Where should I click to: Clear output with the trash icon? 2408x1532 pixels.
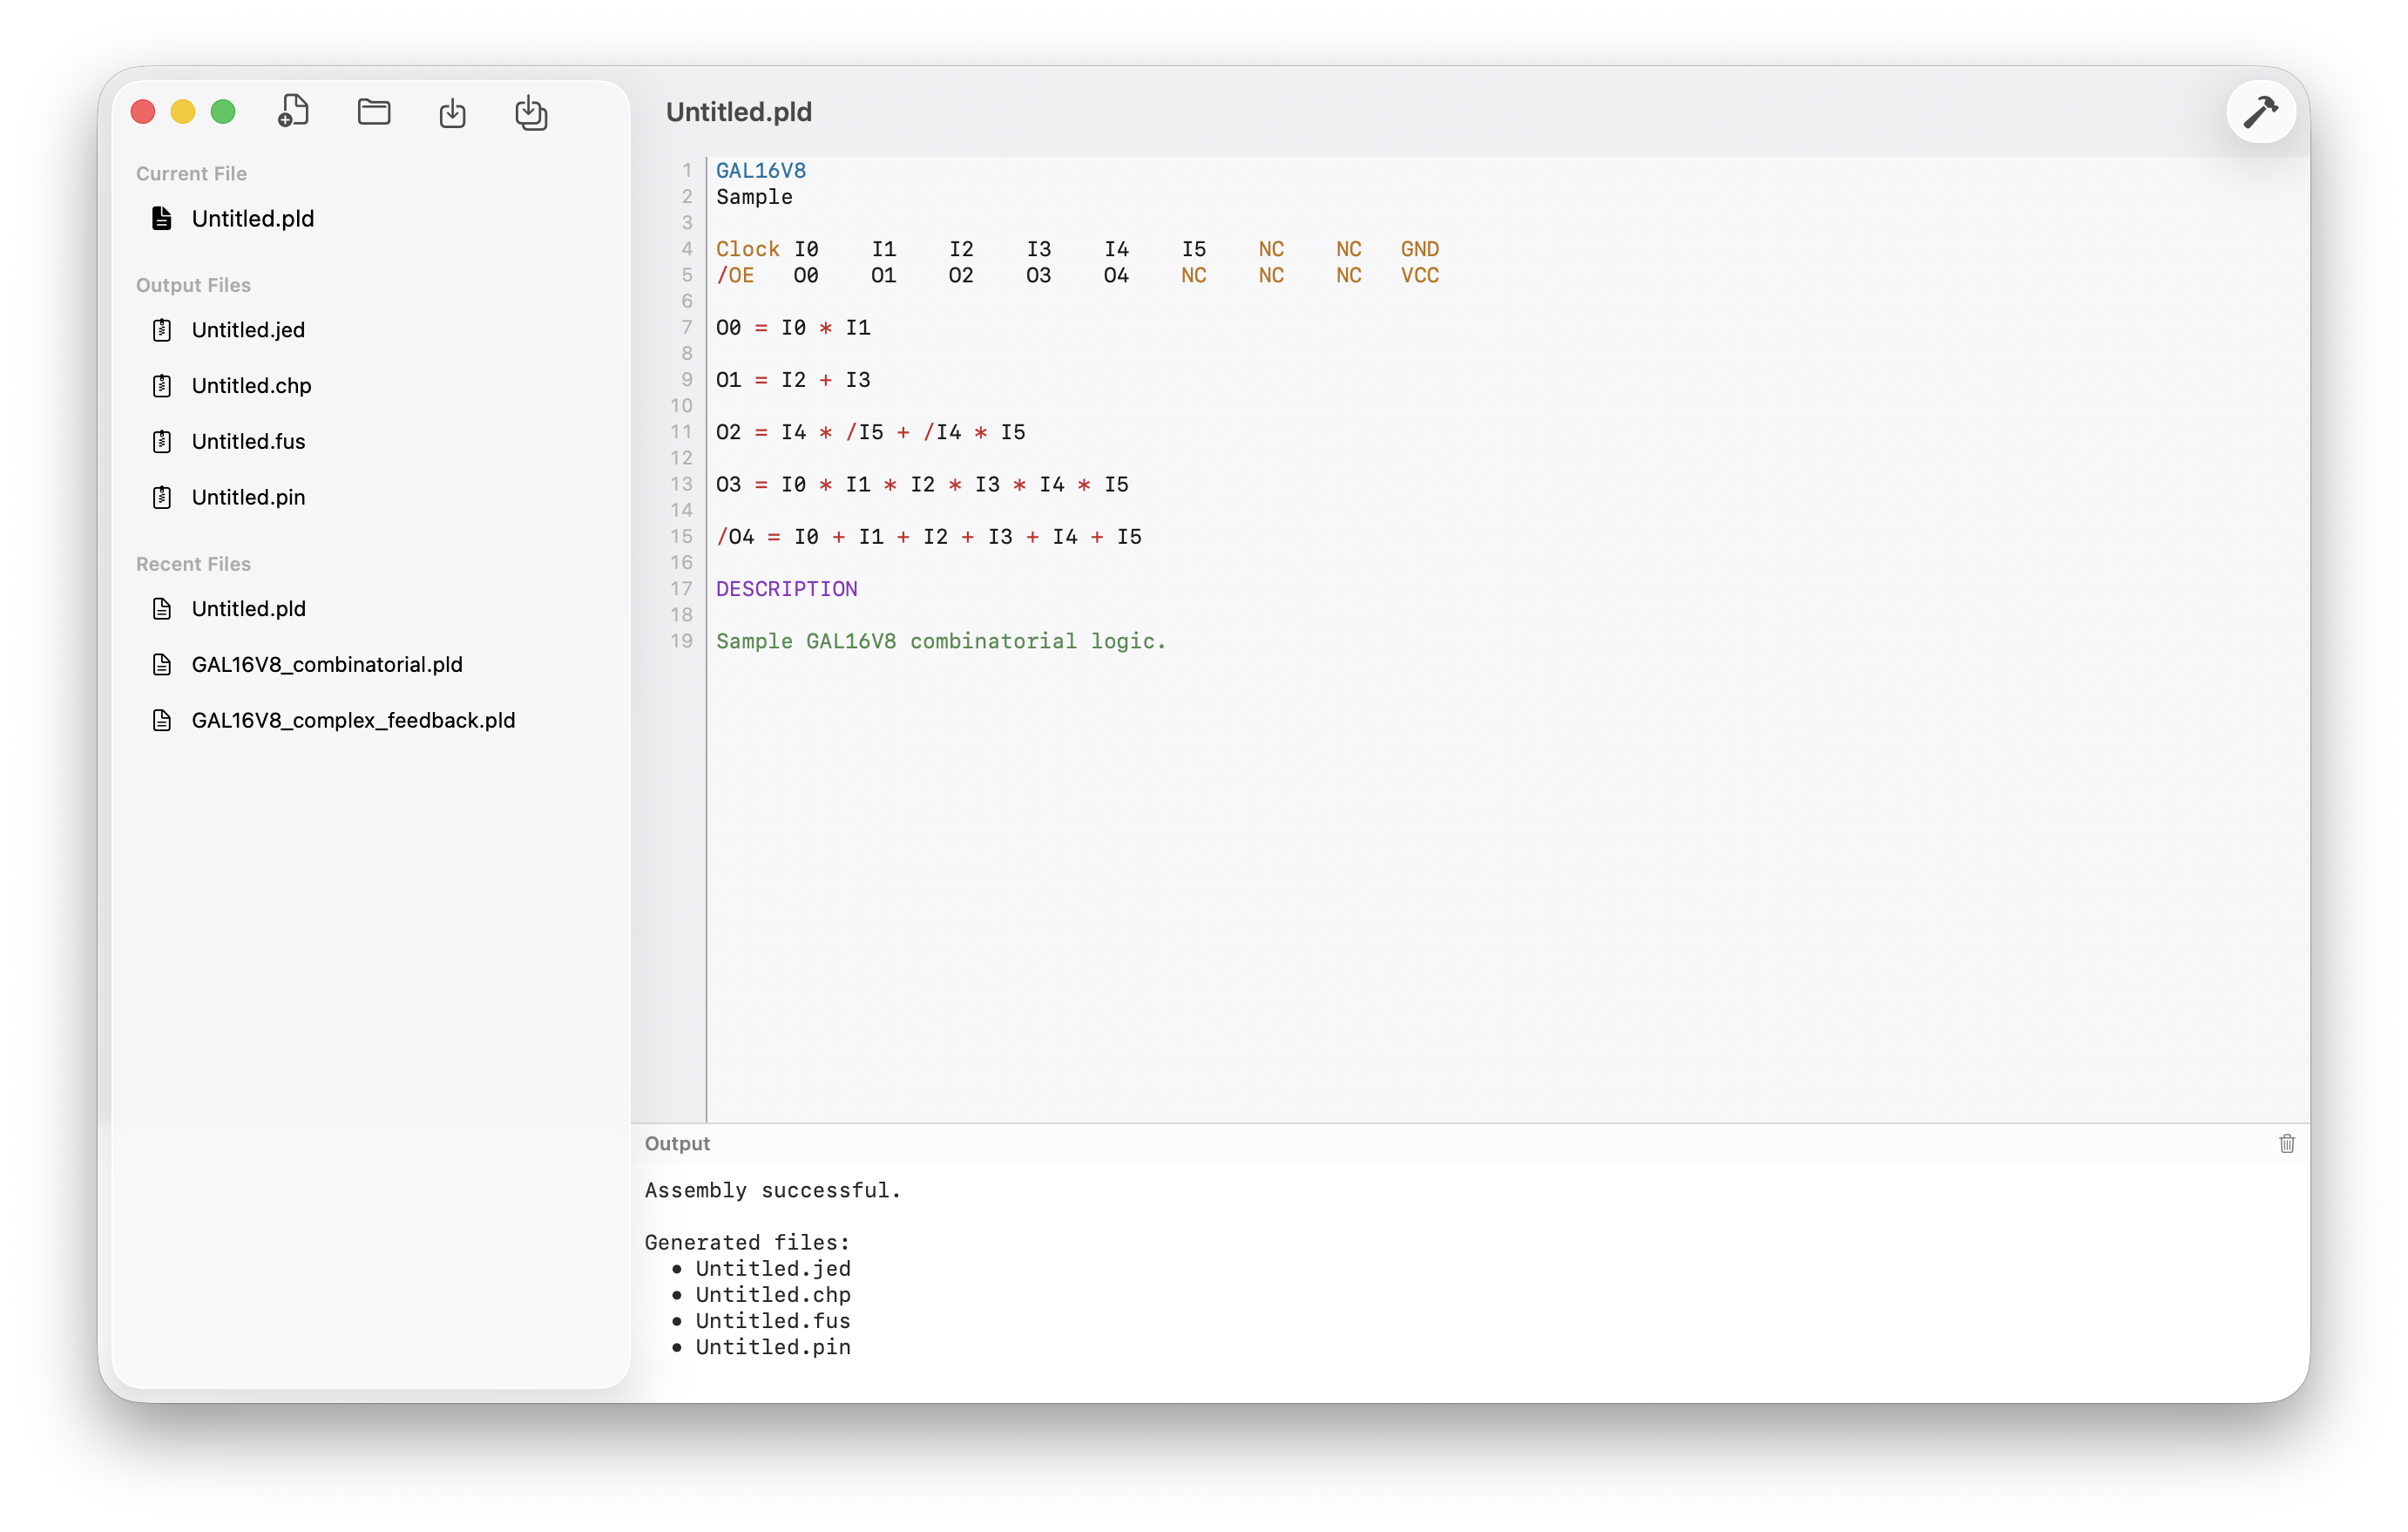[2286, 1143]
